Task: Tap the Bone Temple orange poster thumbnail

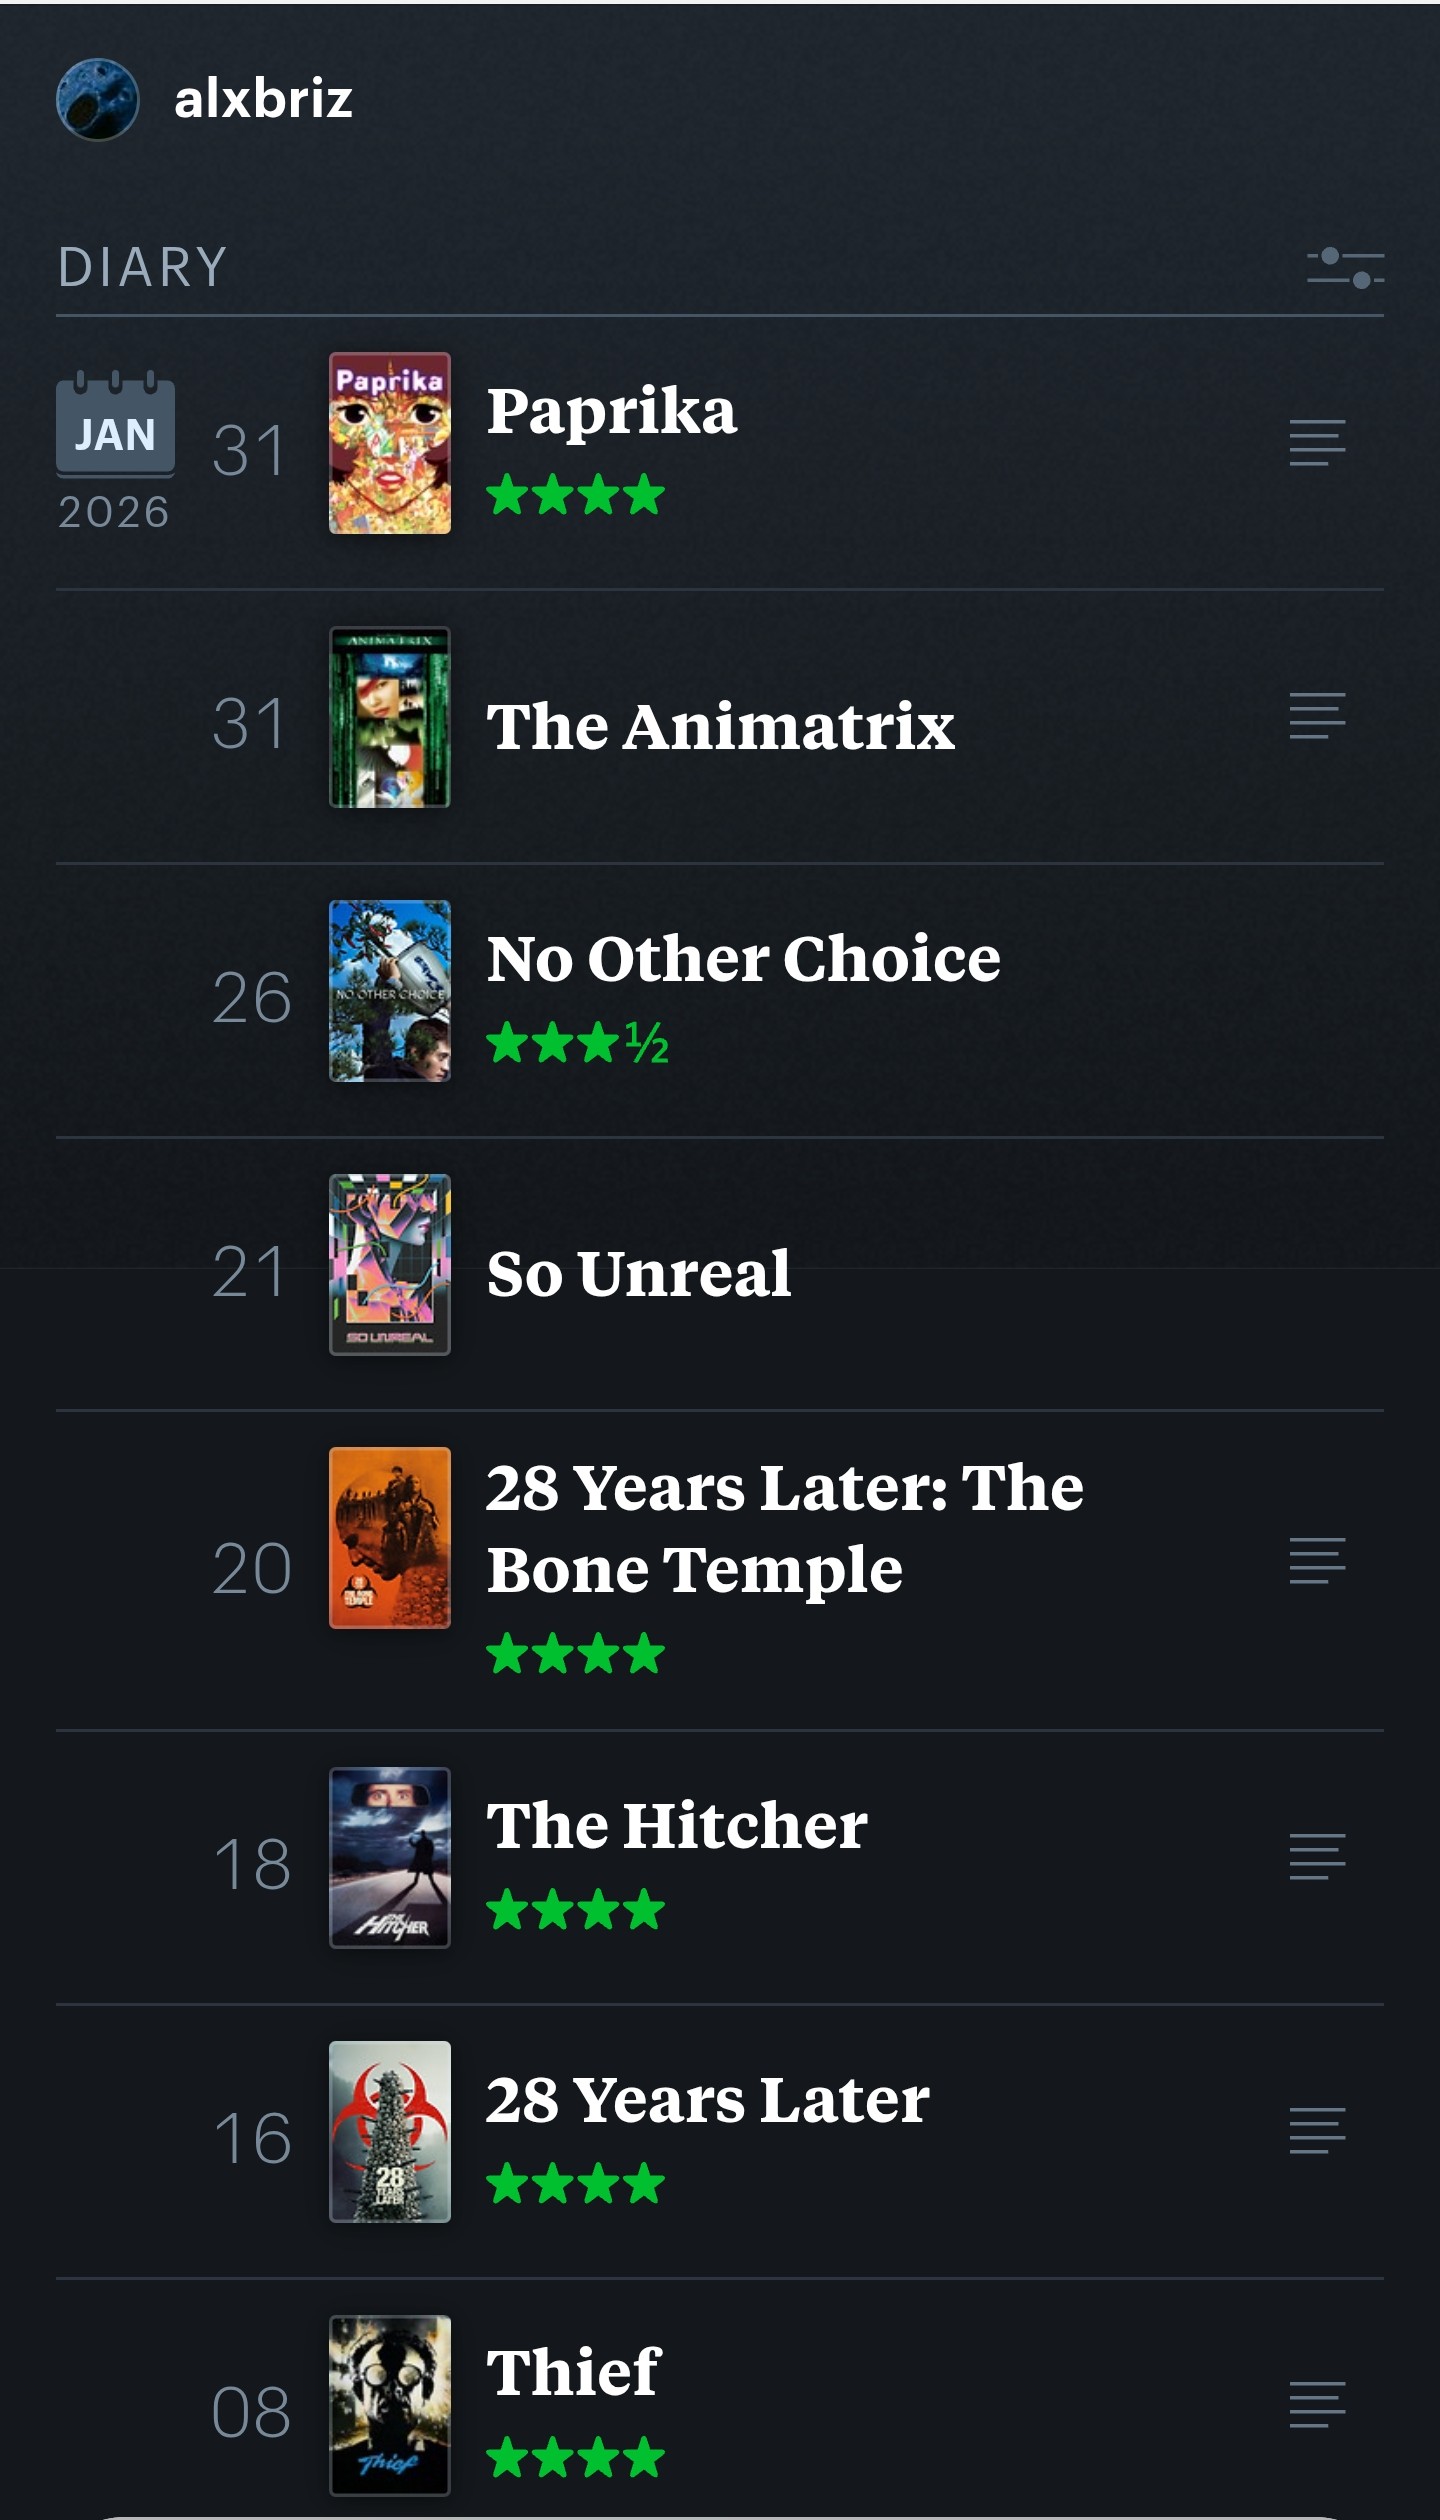Action: pos(390,1538)
